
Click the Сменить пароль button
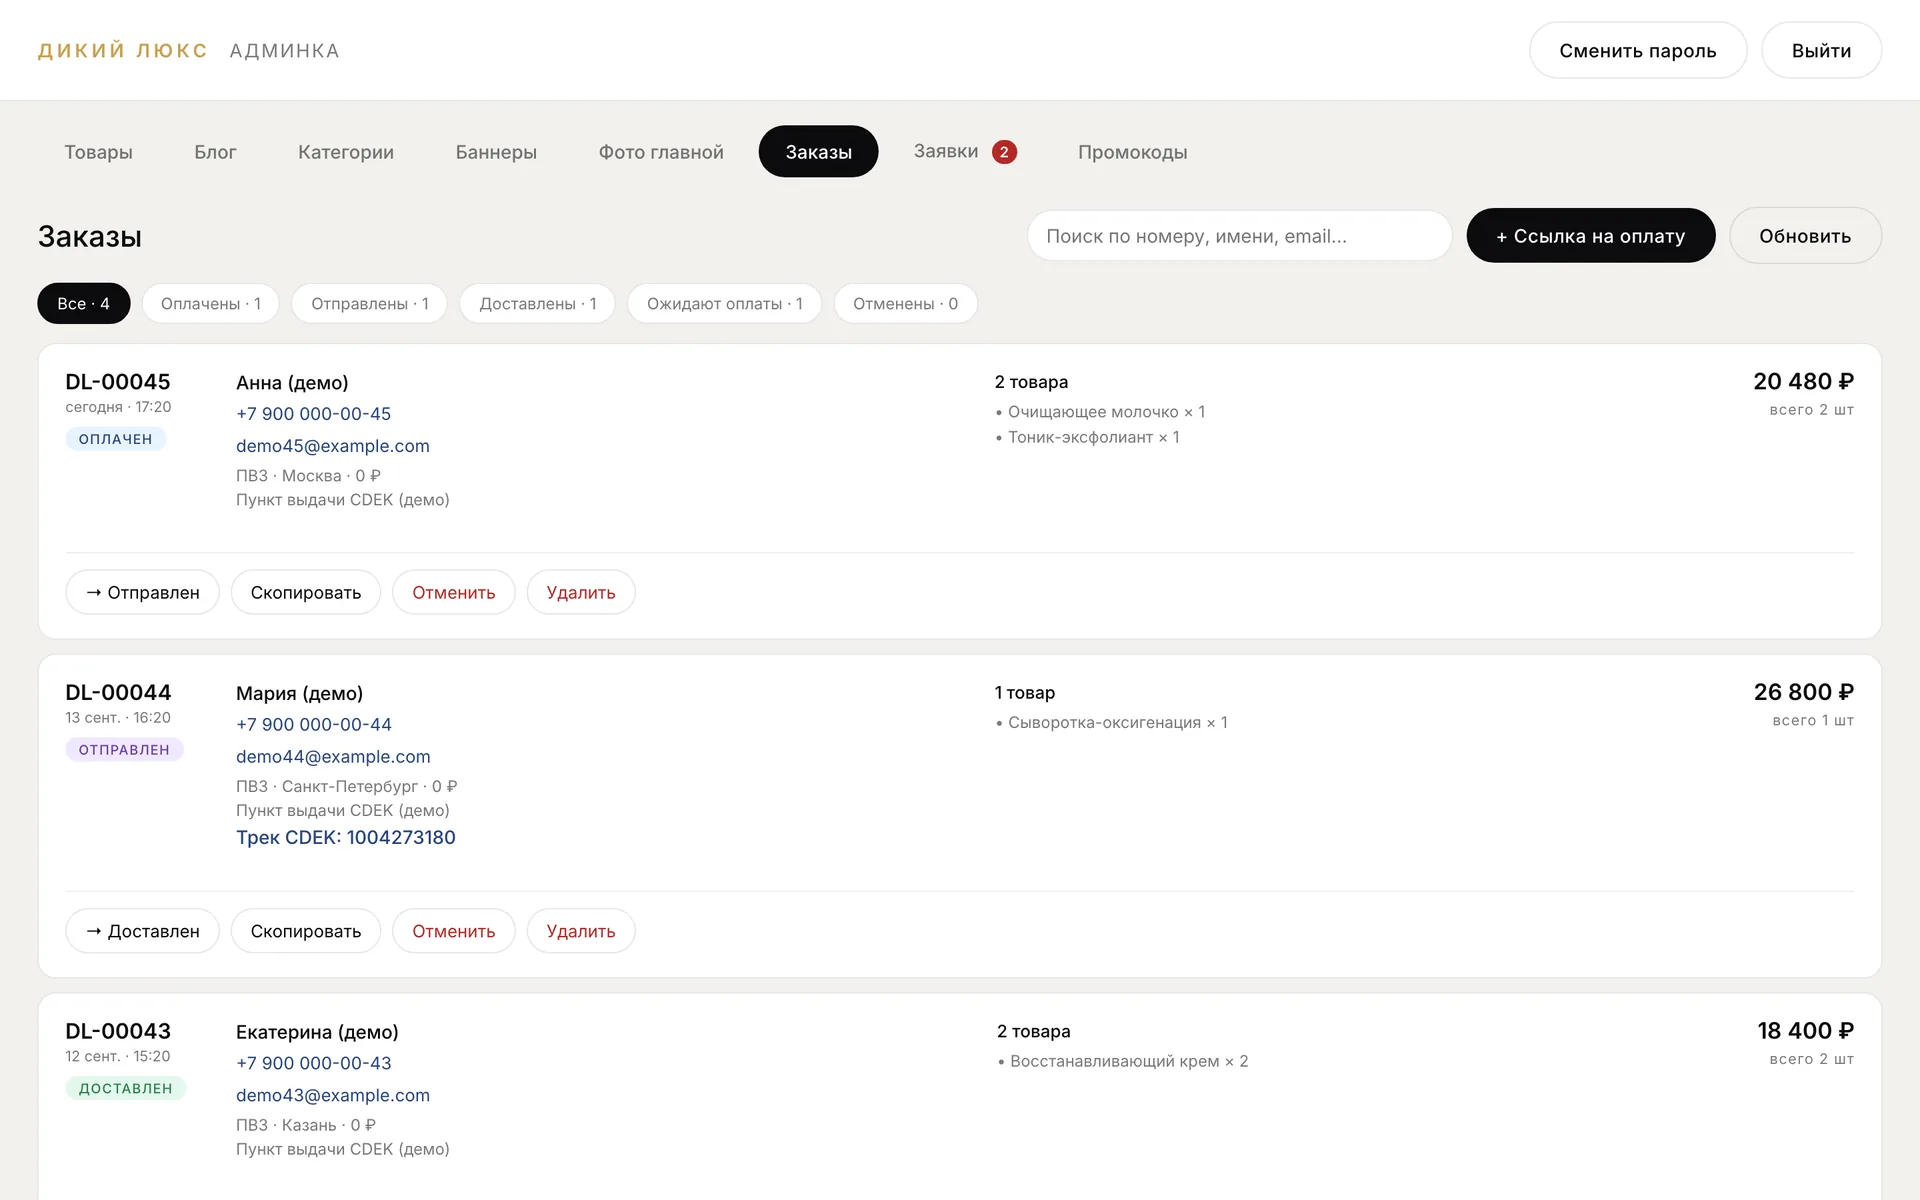pos(1638,51)
